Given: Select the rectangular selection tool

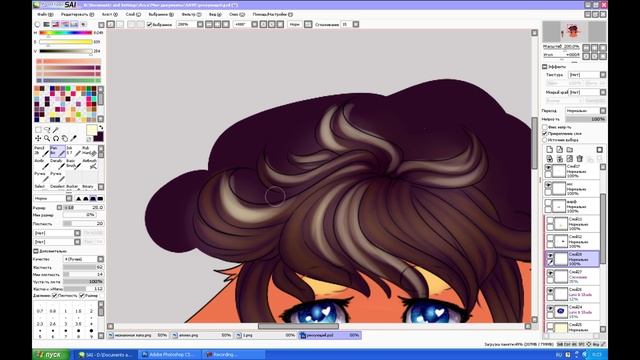Looking at the screenshot, I should point(38,130).
